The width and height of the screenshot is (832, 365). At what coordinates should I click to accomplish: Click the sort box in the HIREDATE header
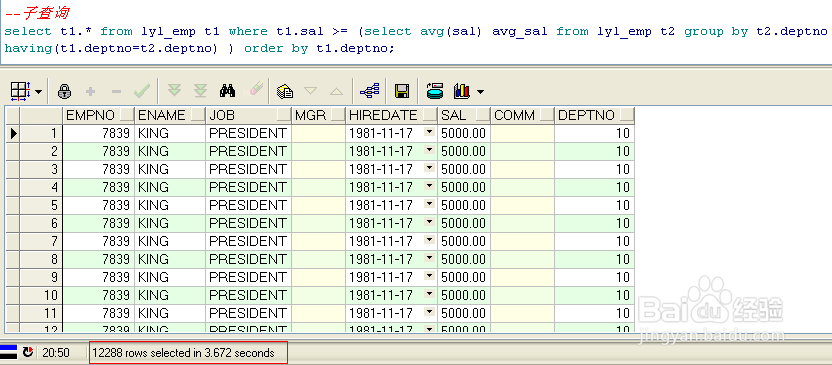430,115
